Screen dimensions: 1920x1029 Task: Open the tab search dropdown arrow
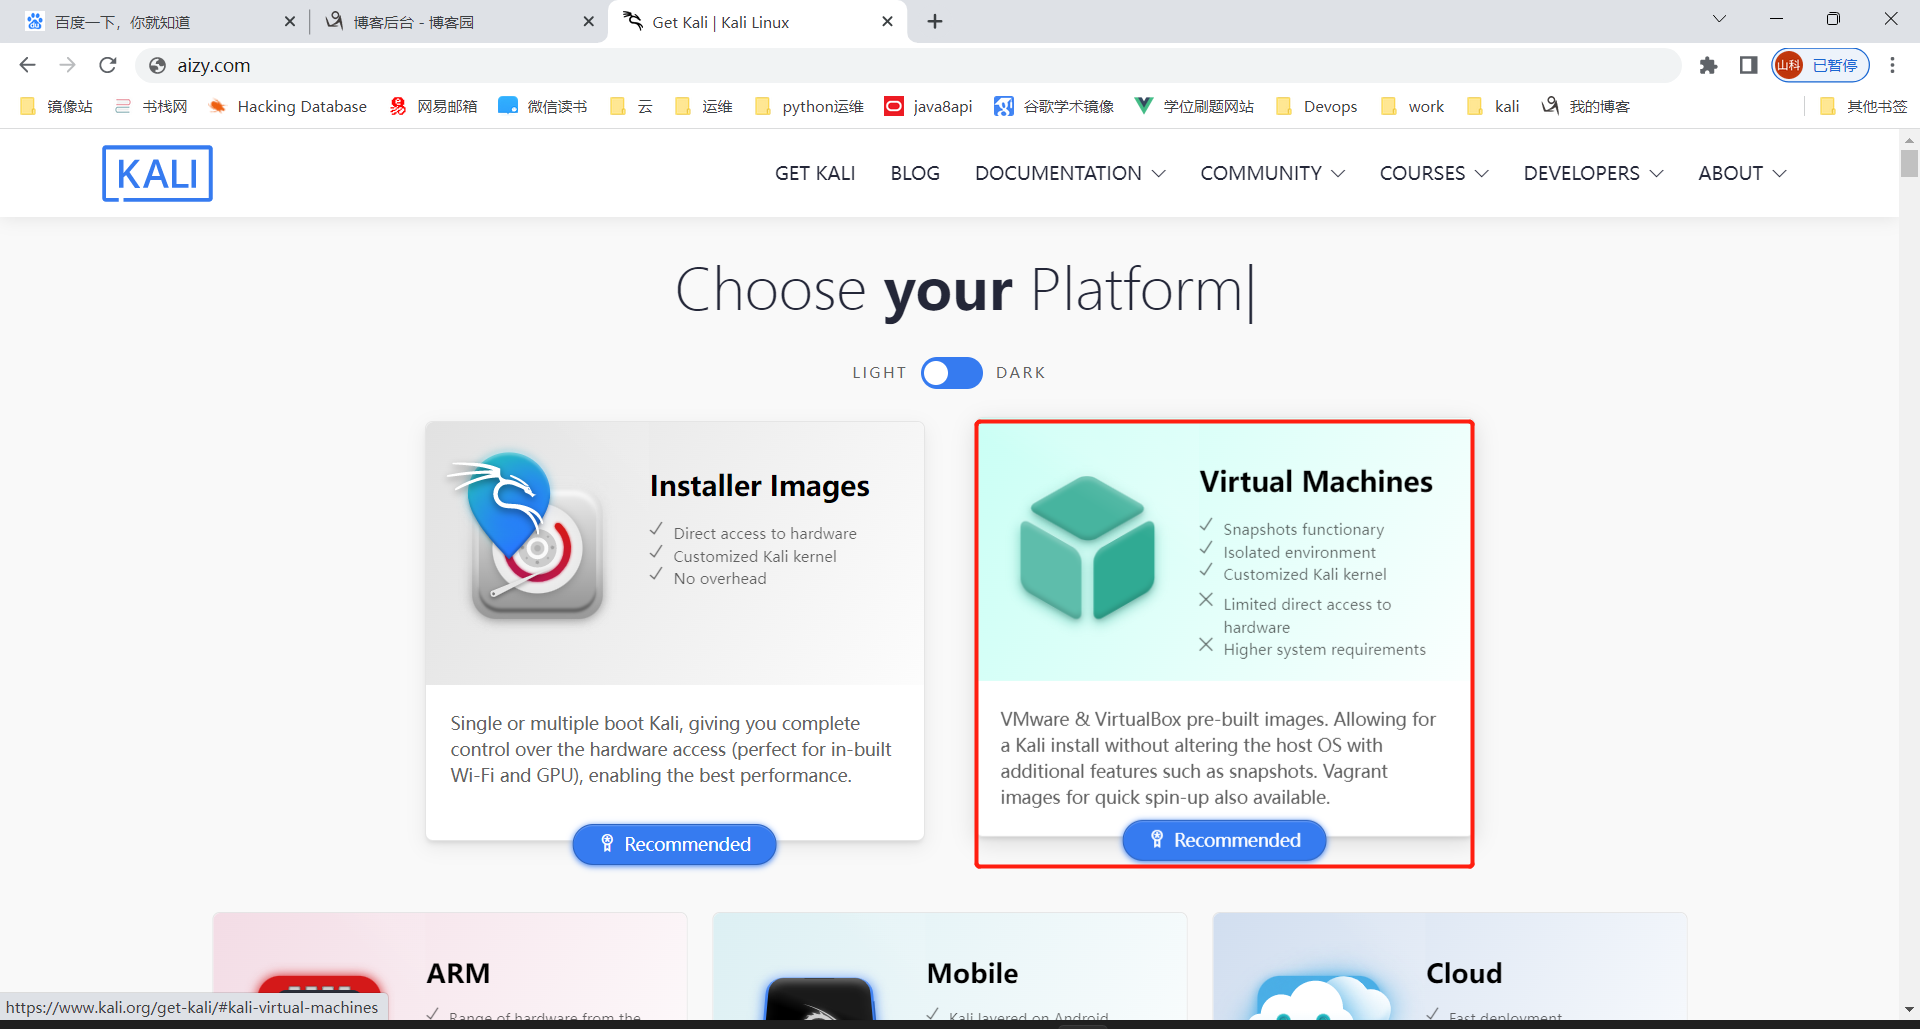[1719, 19]
